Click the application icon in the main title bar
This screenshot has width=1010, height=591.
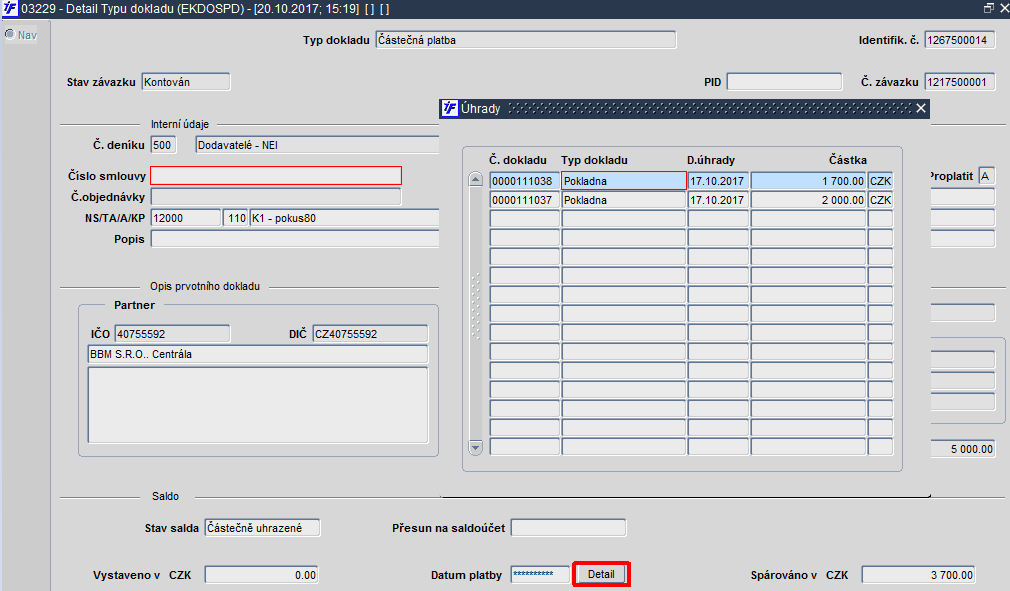coord(10,8)
